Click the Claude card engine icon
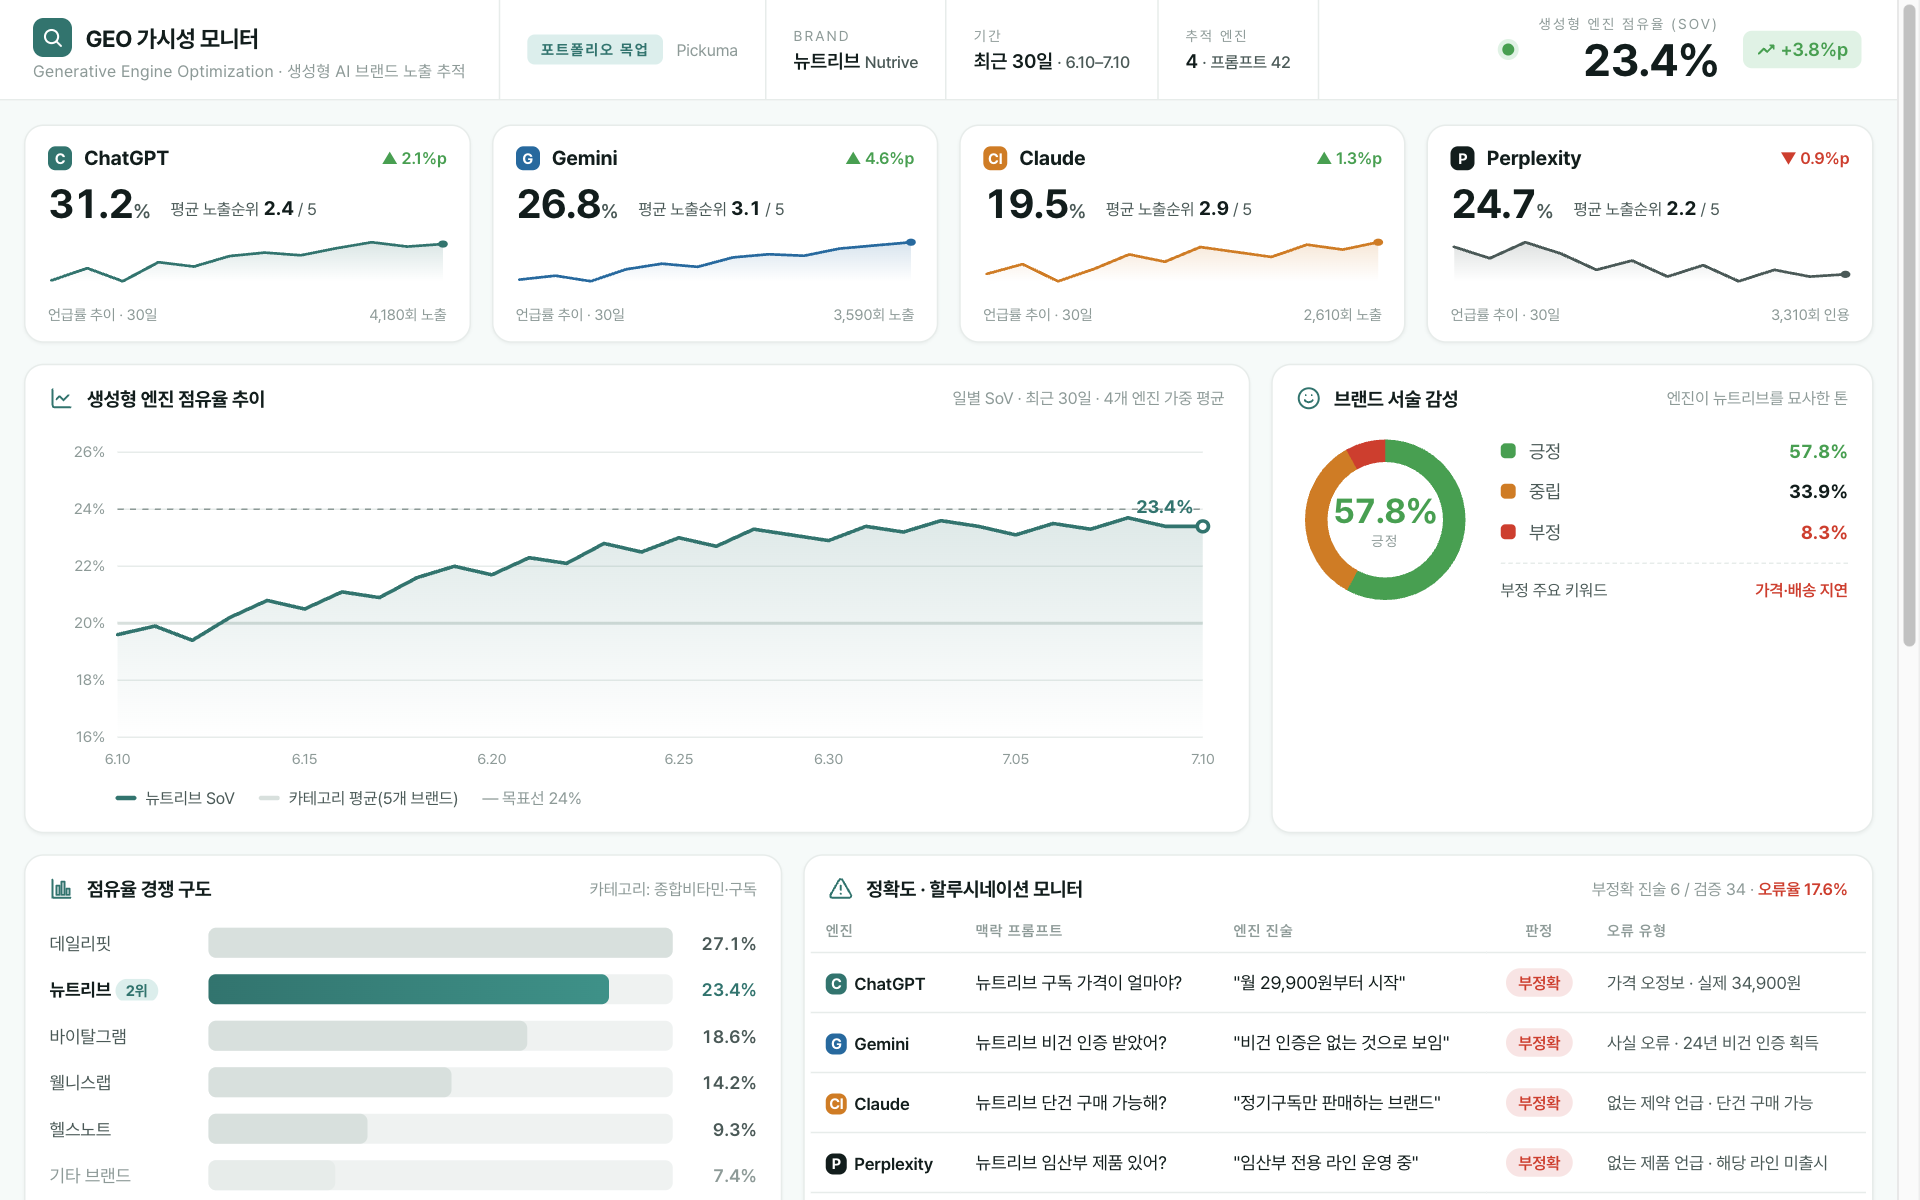This screenshot has width=1920, height=1200. click(995, 158)
